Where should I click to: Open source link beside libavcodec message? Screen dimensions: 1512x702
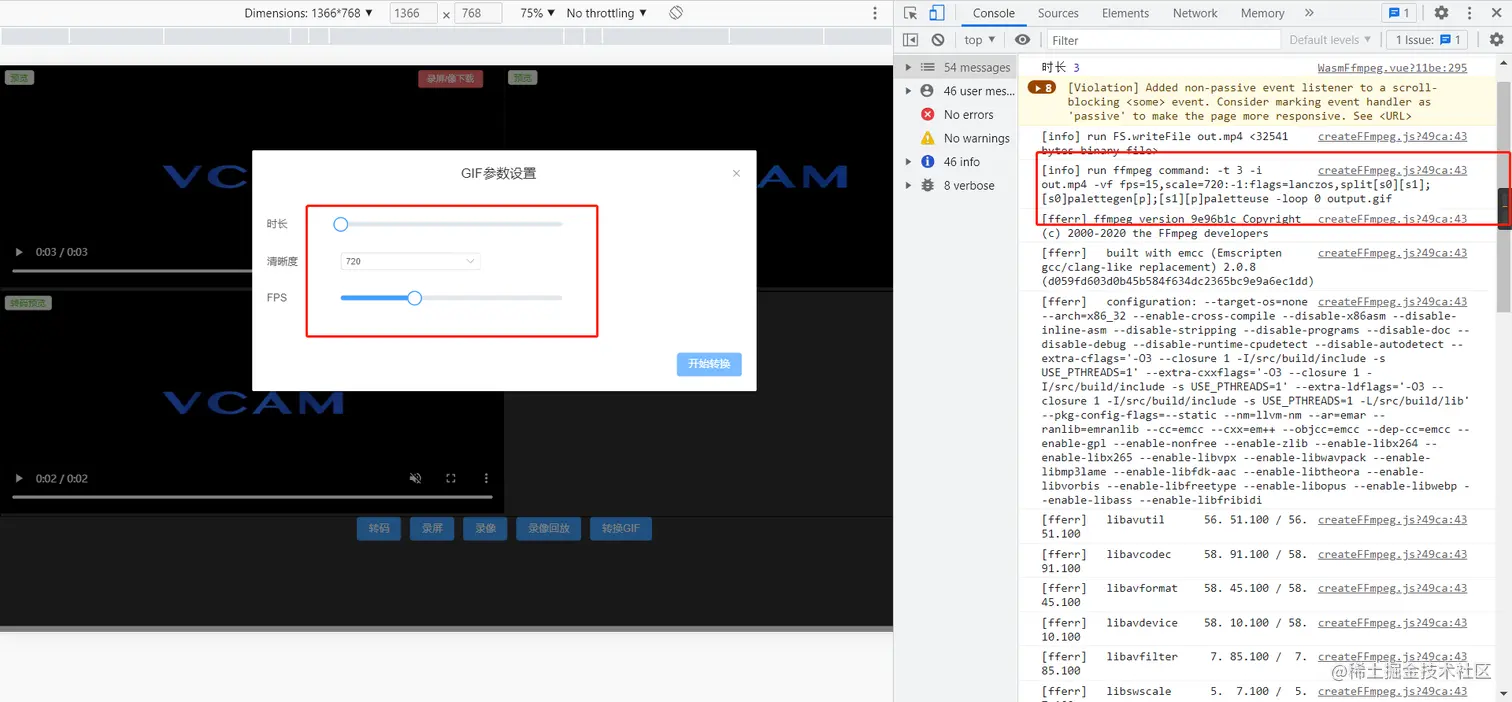click(x=1392, y=554)
